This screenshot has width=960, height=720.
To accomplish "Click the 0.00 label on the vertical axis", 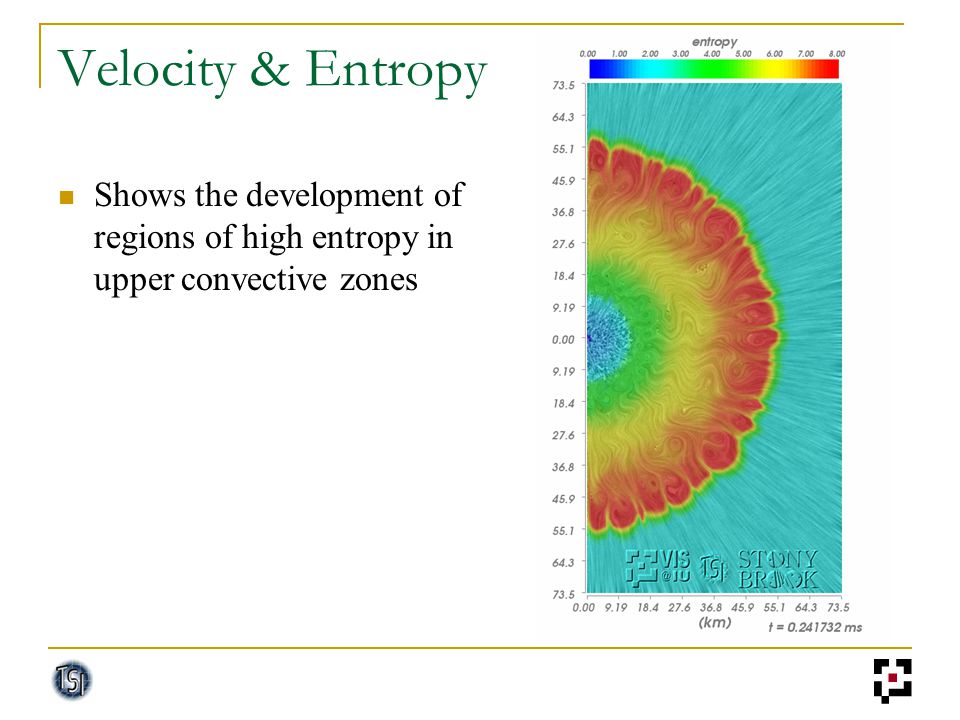I will coord(563,339).
